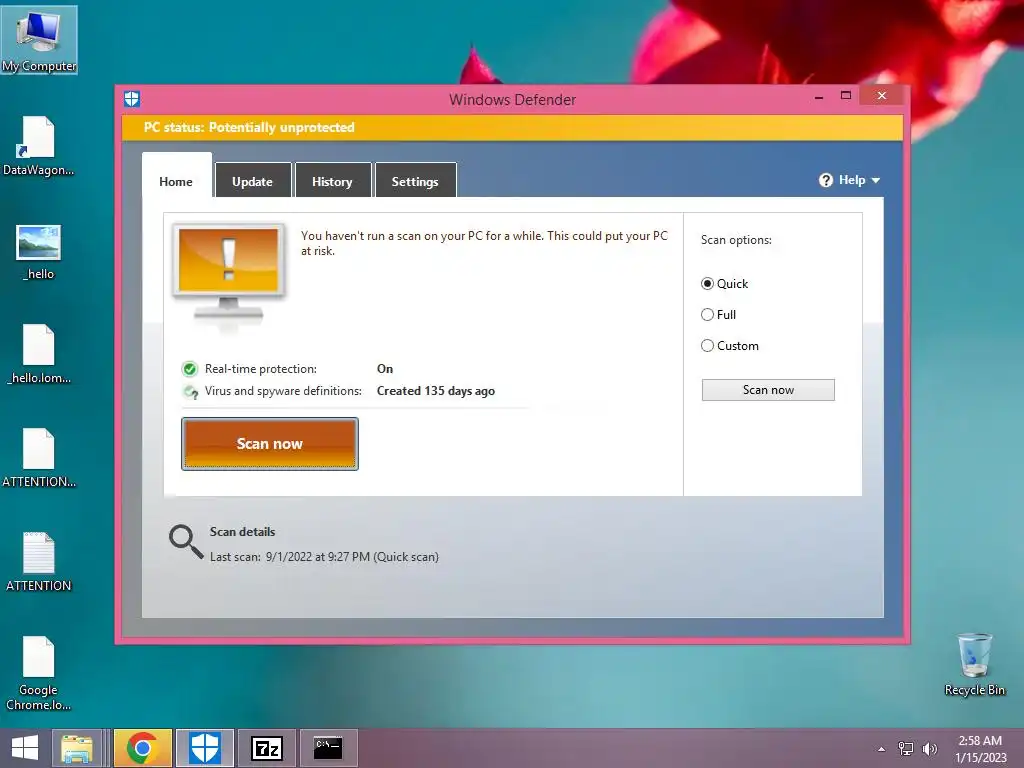The height and width of the screenshot is (768, 1024).
Task: Select the ATTENTION... blank file icon on desktop
Action: coord(39,458)
